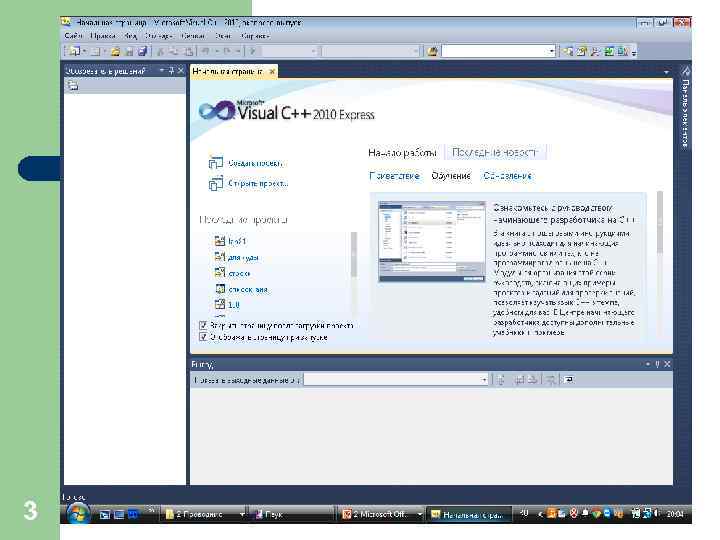The width and height of the screenshot is (720, 540).
Task: Open the Edit (Правка) menu
Action: coord(102,36)
